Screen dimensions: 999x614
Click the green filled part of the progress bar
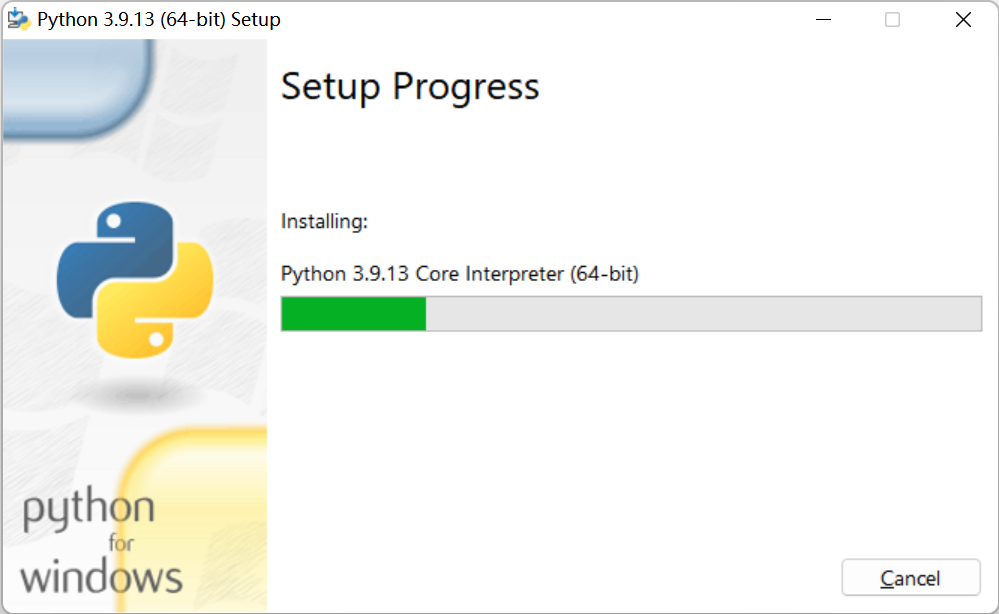pos(353,314)
